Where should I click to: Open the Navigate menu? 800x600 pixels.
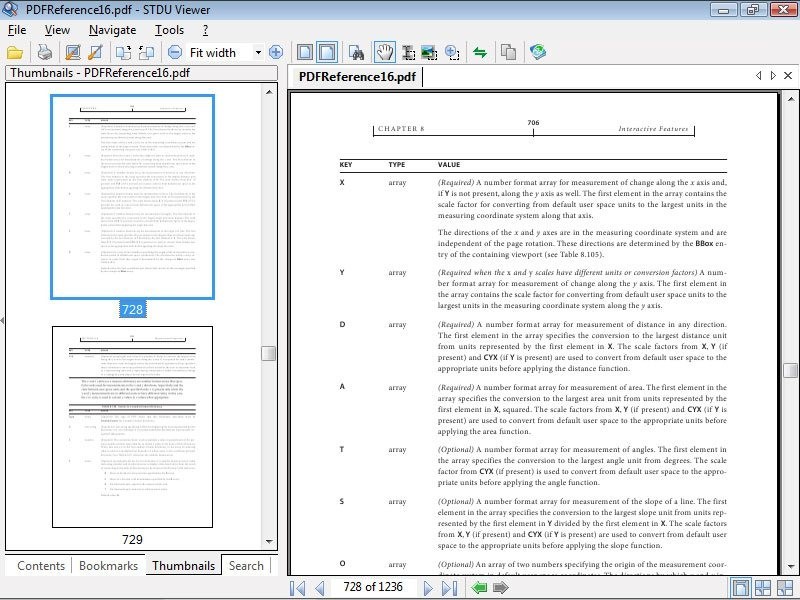(x=112, y=30)
